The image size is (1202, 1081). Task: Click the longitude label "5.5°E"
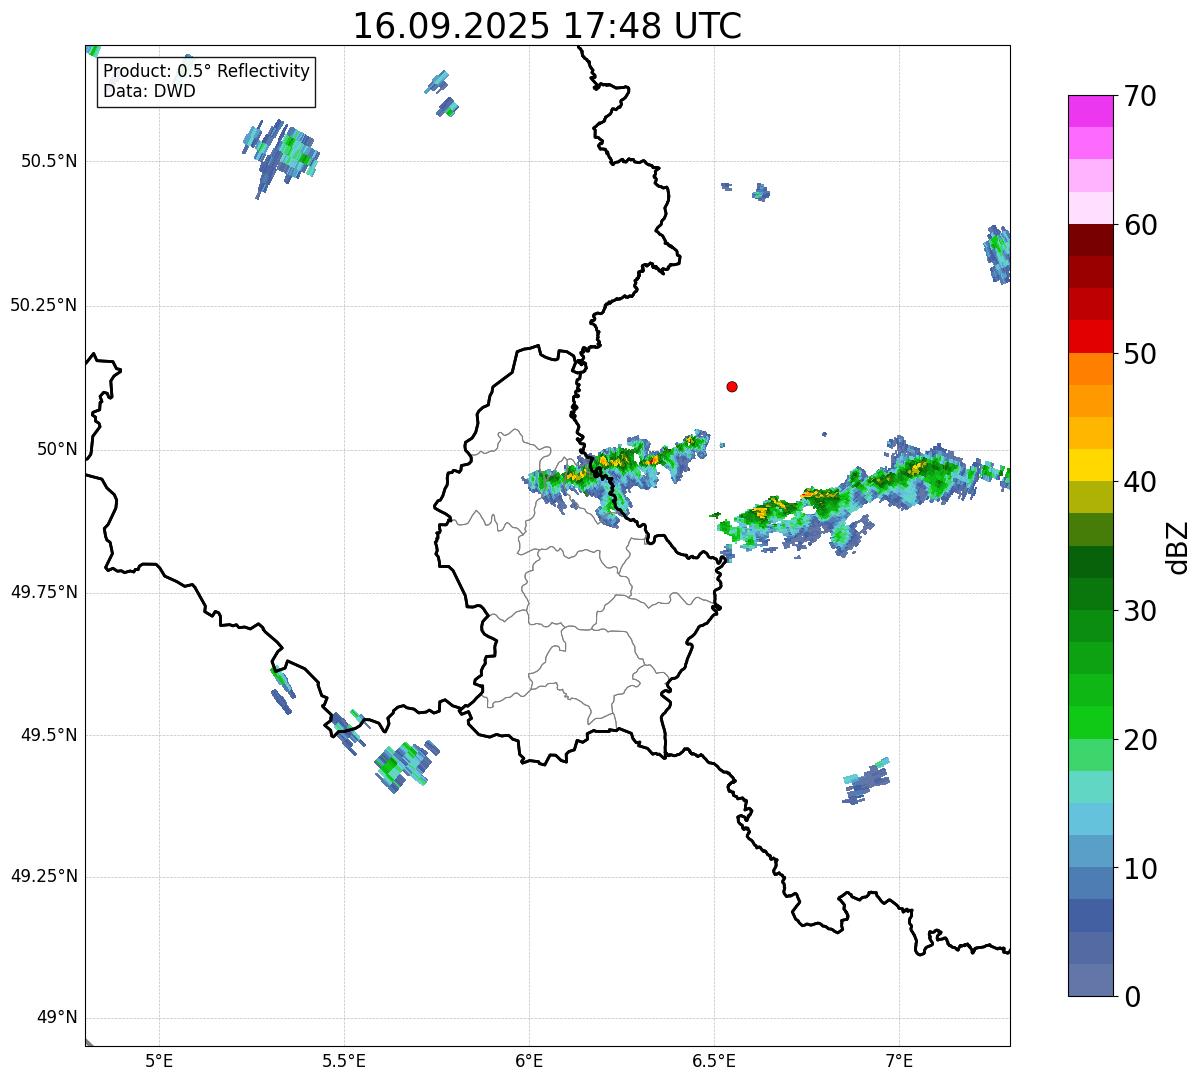pos(344,1061)
